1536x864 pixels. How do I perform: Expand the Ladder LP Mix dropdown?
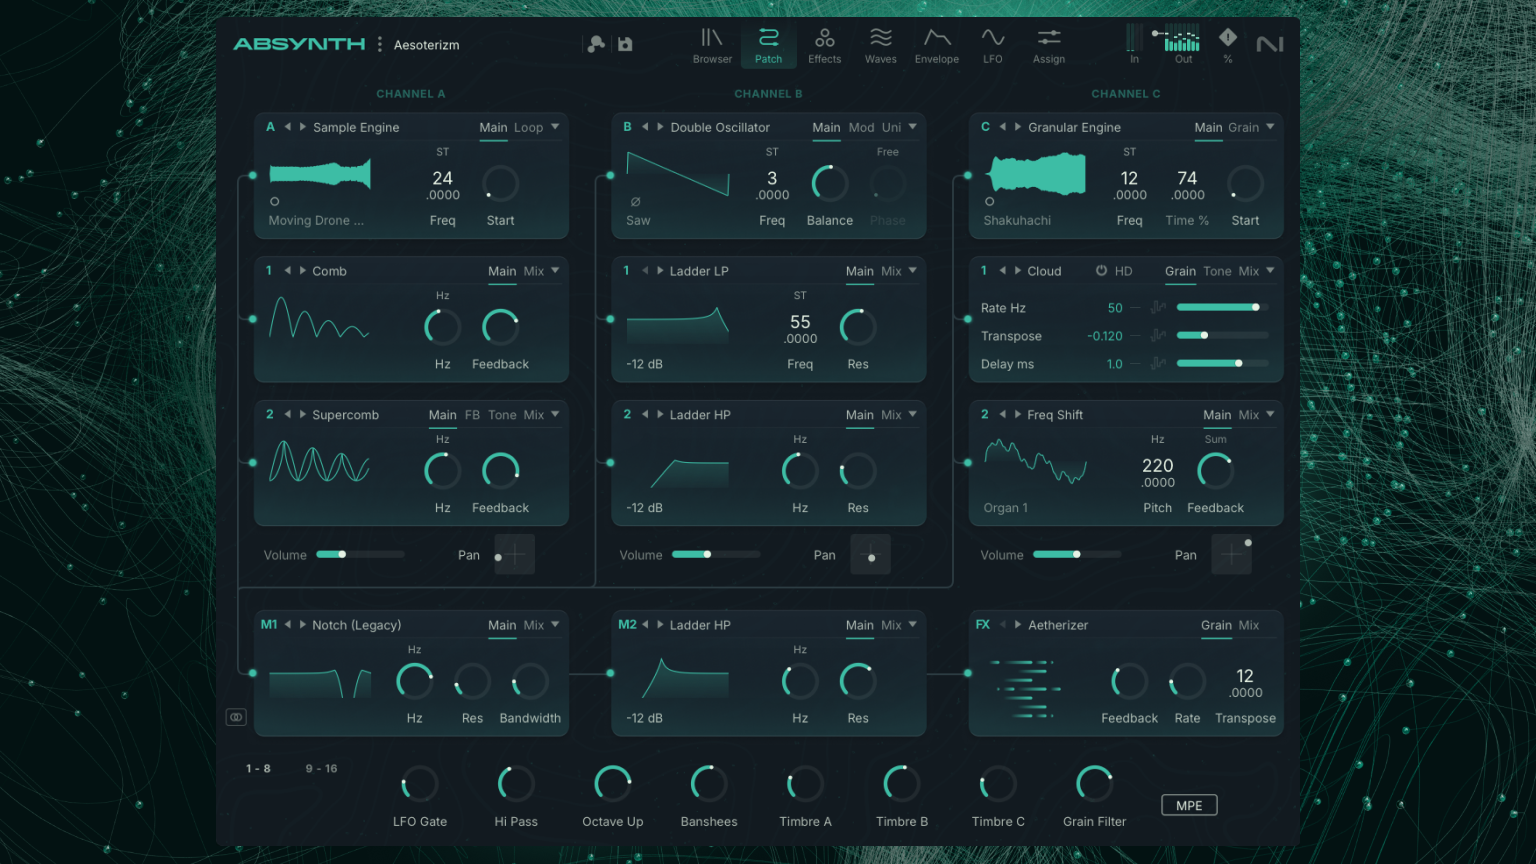(890, 270)
